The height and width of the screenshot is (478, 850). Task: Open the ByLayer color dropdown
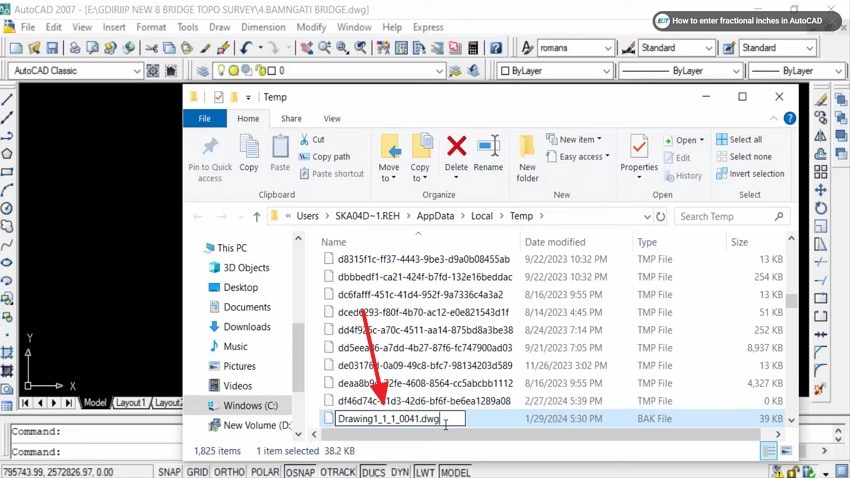606,71
